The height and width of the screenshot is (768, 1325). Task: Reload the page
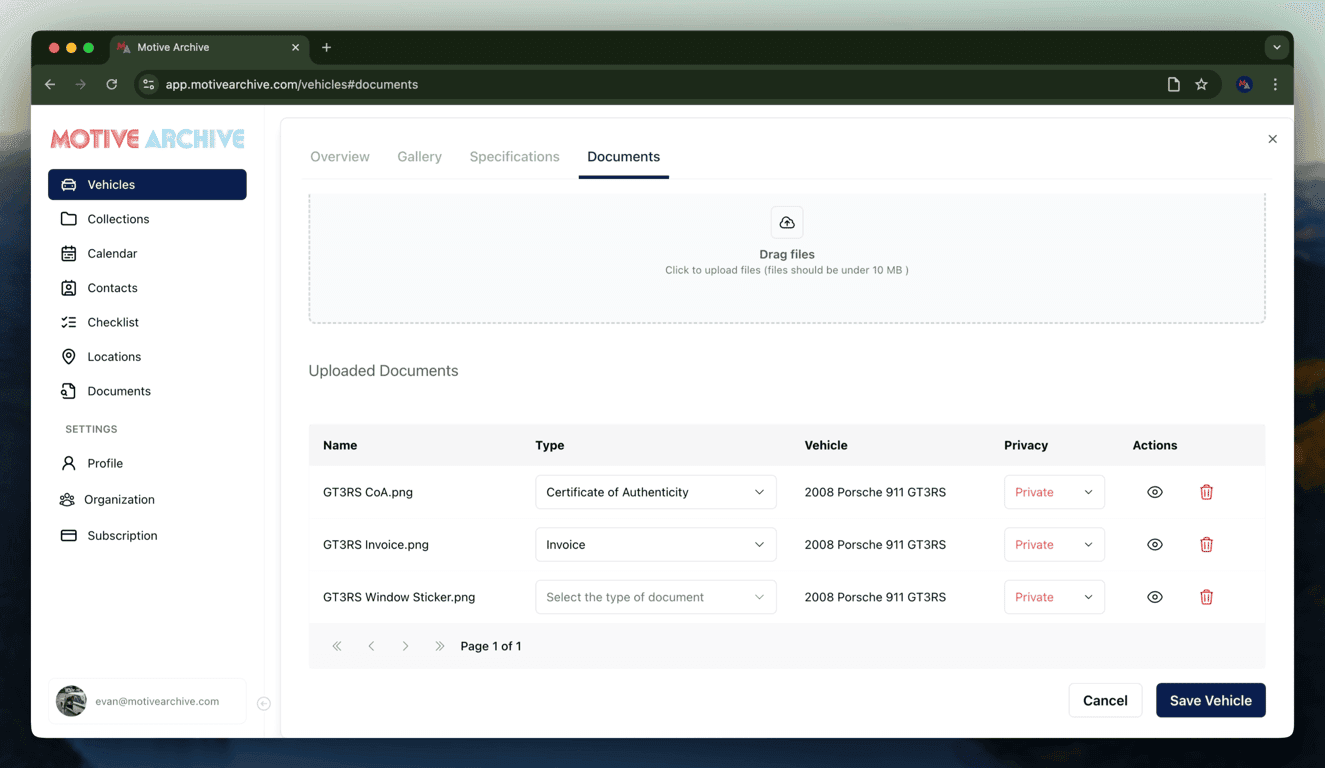pyautogui.click(x=112, y=85)
